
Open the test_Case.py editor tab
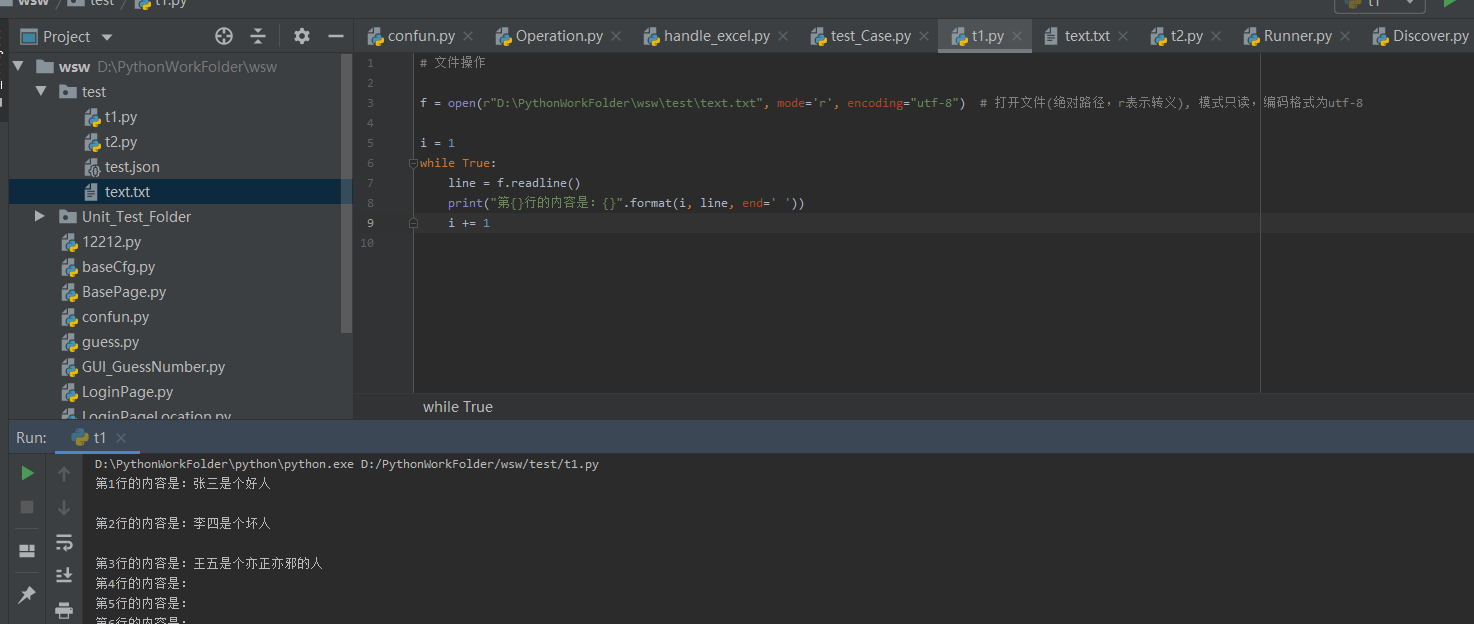870,36
